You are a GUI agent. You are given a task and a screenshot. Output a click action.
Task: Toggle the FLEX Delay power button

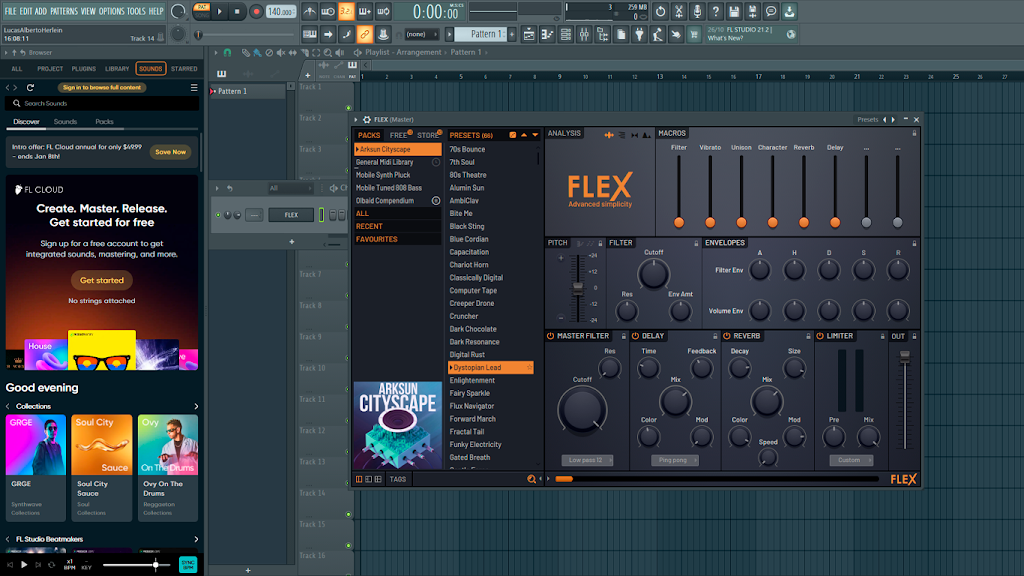click(635, 336)
